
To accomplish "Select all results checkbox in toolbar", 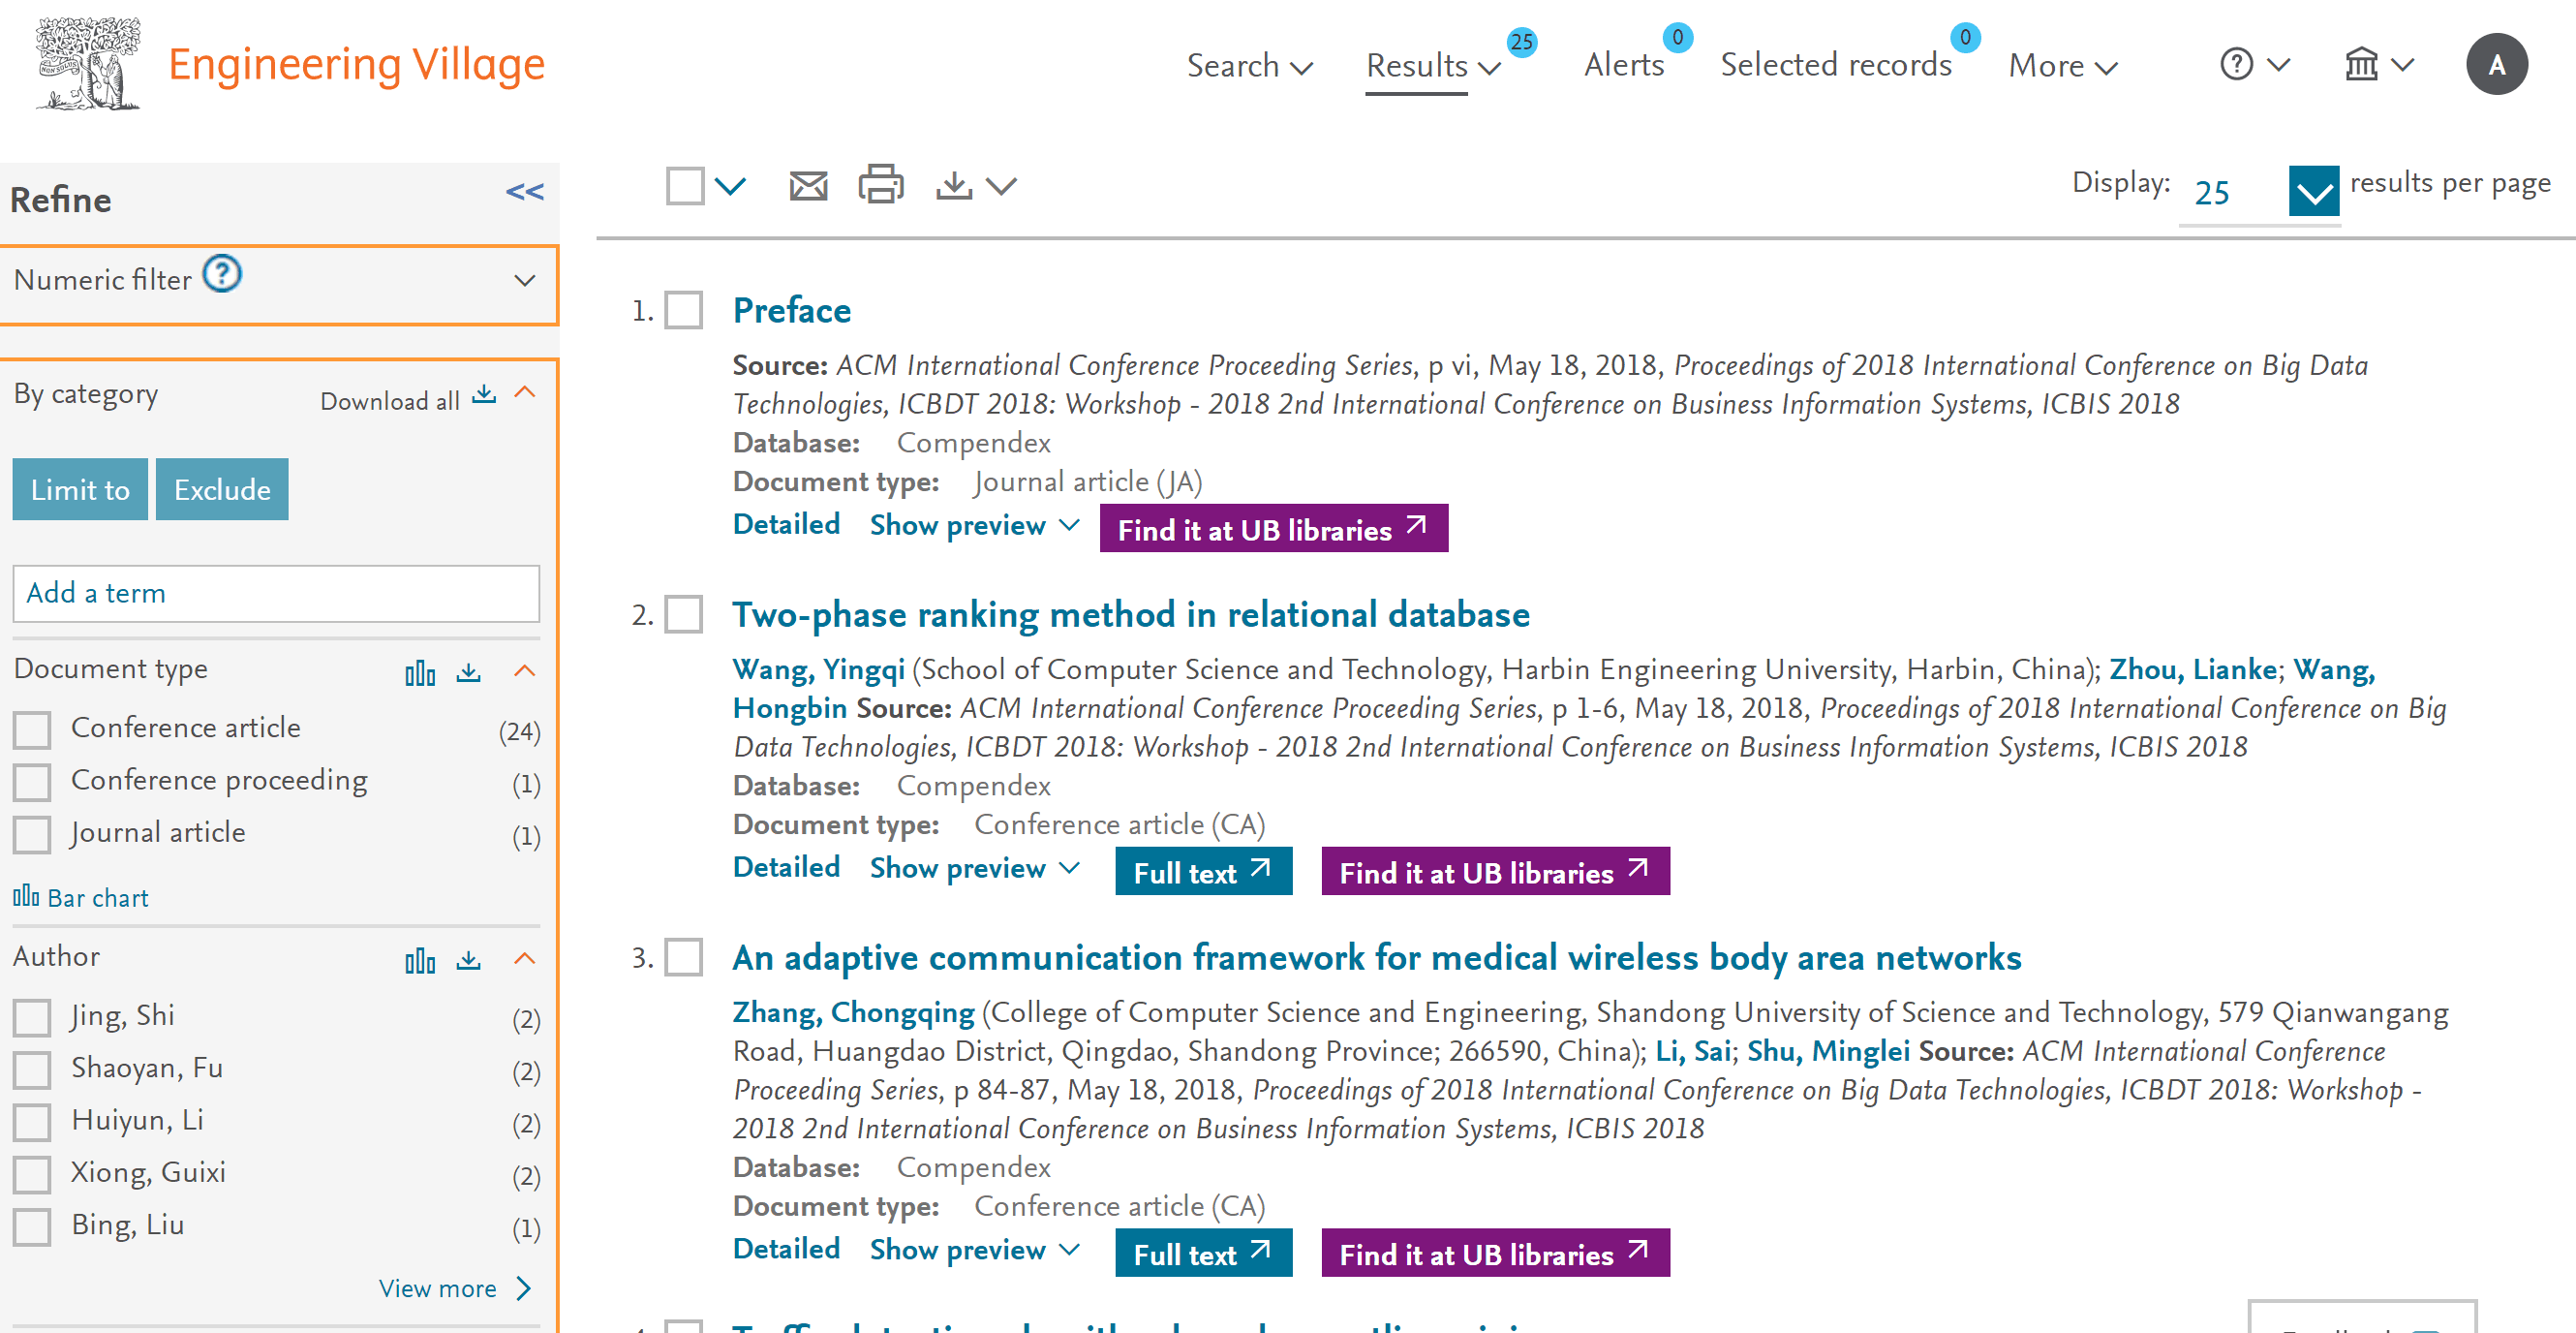I will click(685, 186).
